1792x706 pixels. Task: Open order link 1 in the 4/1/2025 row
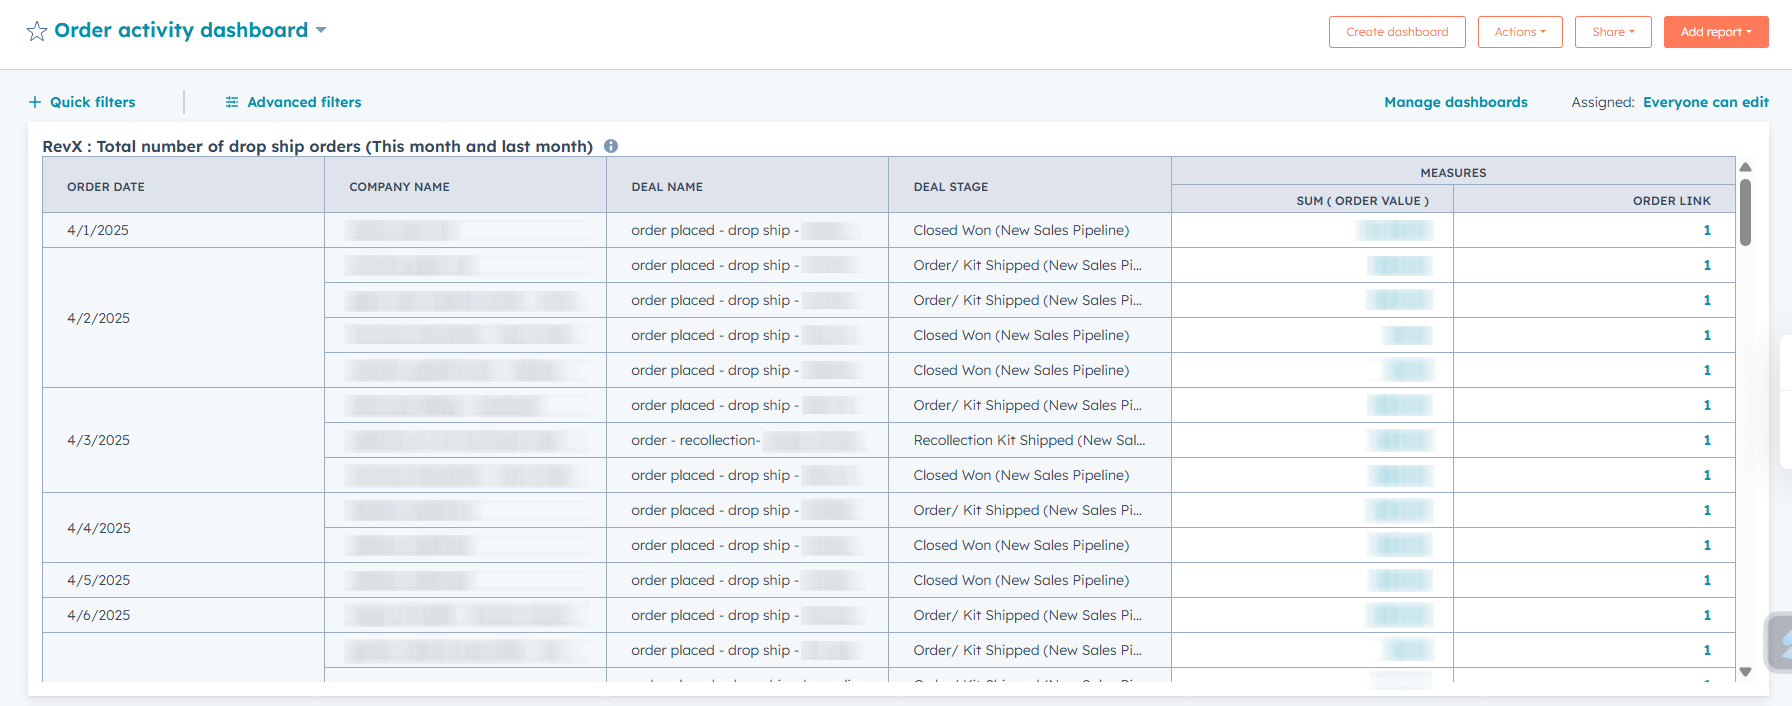click(1707, 230)
